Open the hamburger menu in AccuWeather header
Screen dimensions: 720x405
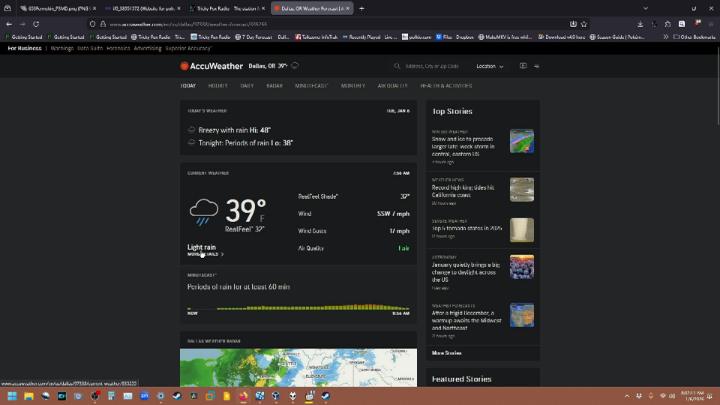[x=537, y=66]
